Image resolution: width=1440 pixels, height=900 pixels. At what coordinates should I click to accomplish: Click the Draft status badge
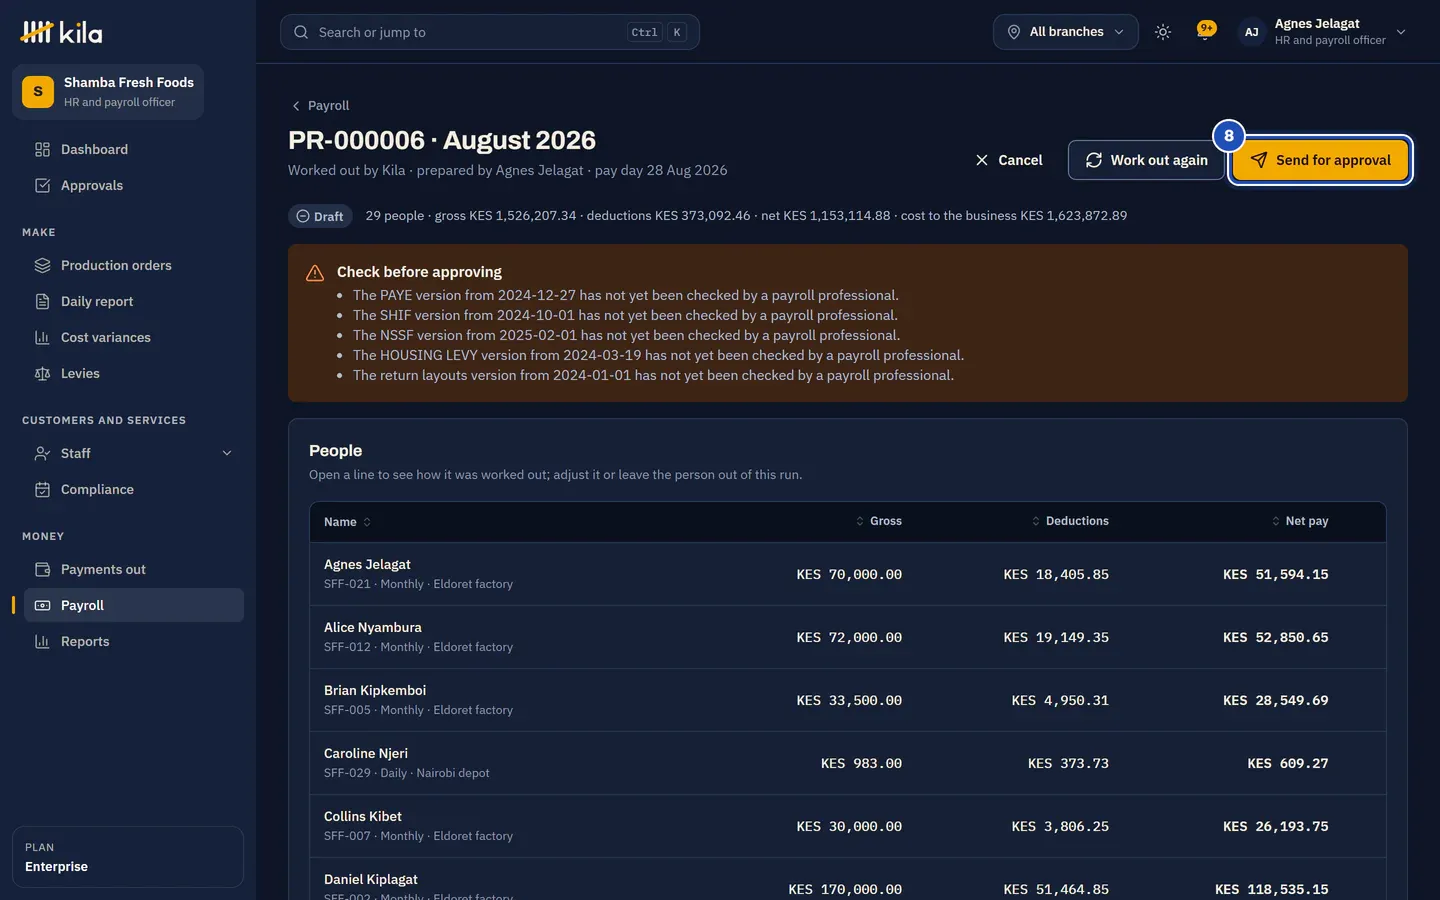tap(320, 216)
